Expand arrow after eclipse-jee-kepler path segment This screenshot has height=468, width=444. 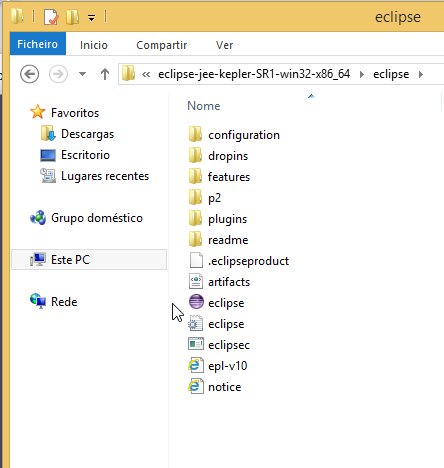[x=362, y=74]
